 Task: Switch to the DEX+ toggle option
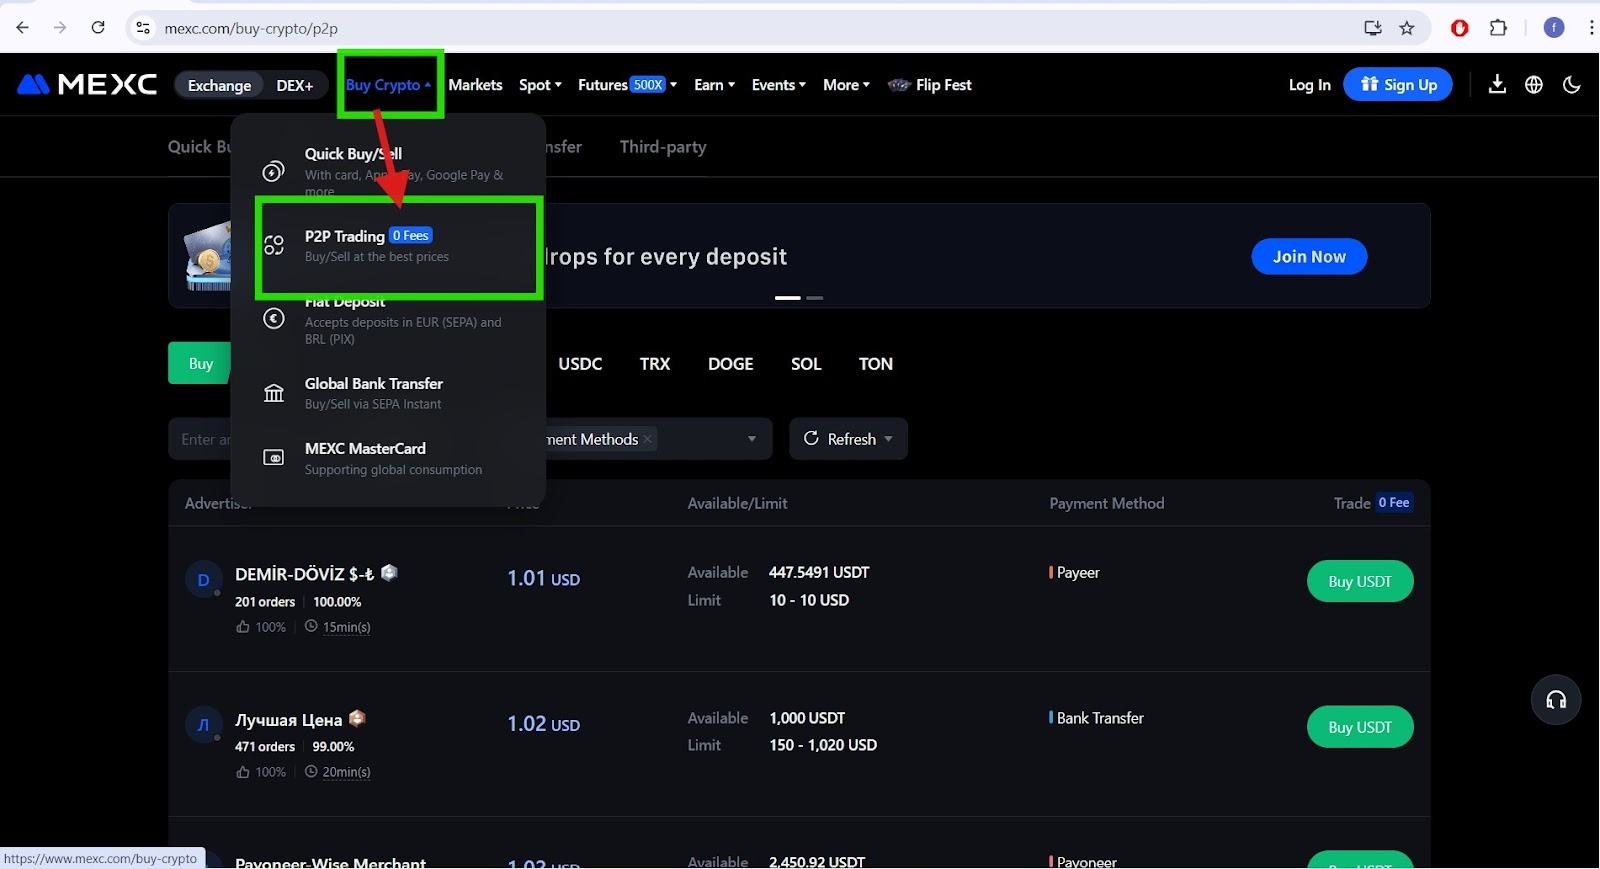click(294, 86)
